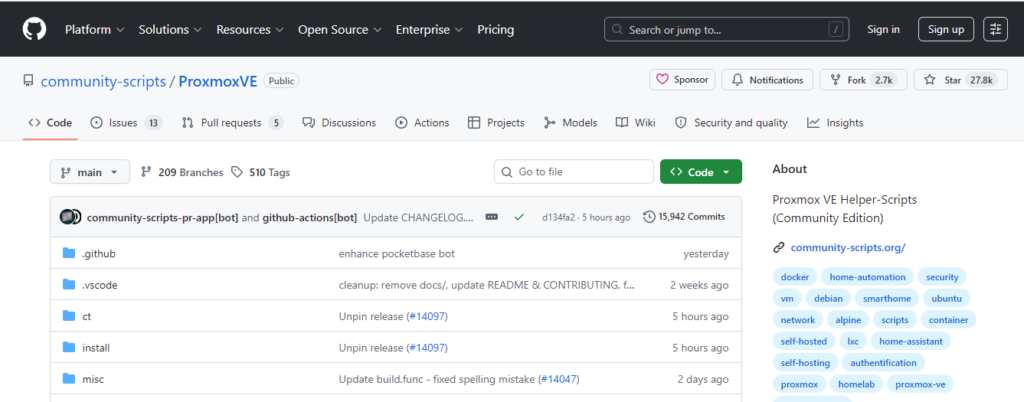Switch to the Code tab
Image resolution: width=1024 pixels, height=402 pixels.
coord(50,123)
